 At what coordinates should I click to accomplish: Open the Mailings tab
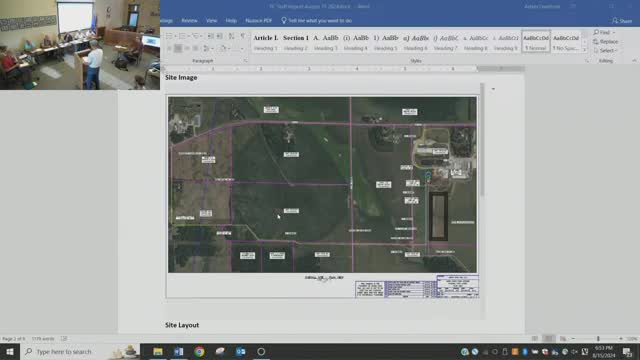pyautogui.click(x=167, y=20)
